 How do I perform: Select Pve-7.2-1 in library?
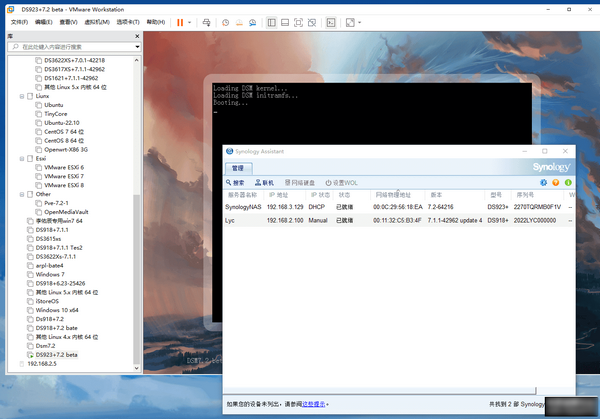point(56,203)
